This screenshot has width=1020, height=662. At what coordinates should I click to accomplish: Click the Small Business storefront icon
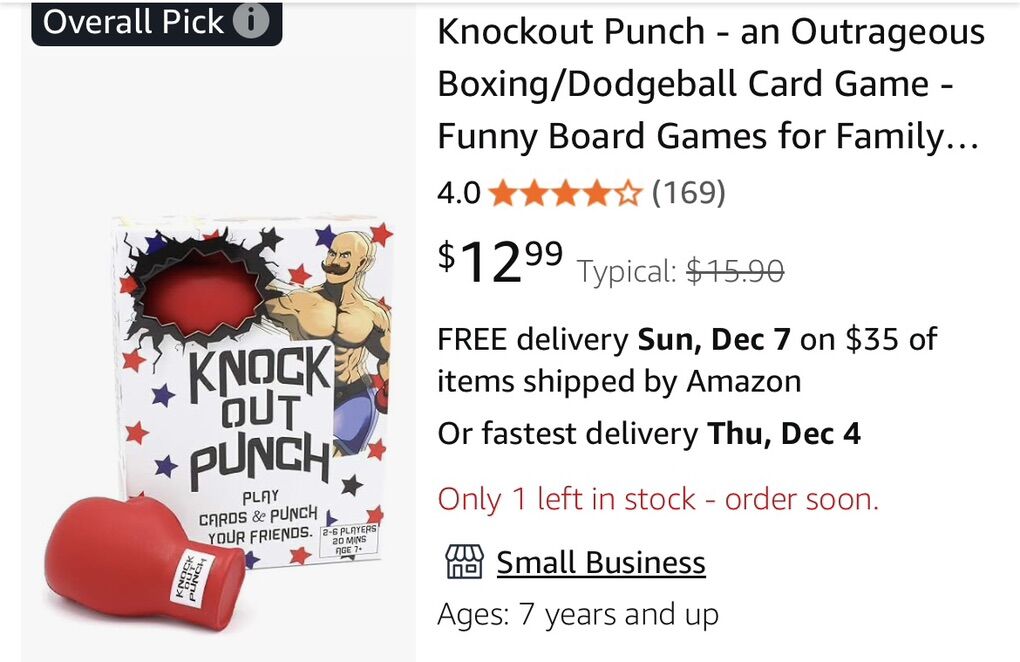[464, 562]
